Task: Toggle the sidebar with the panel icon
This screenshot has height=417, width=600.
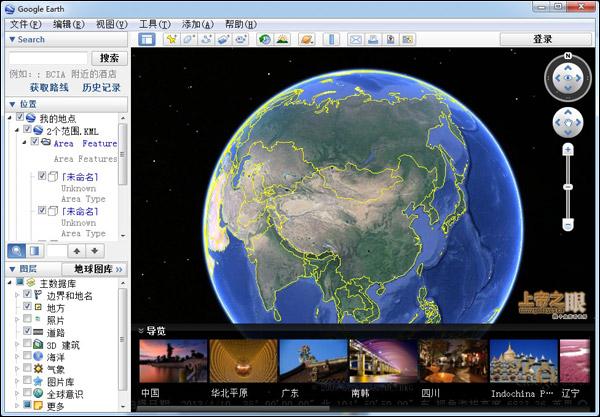Action: [147, 39]
